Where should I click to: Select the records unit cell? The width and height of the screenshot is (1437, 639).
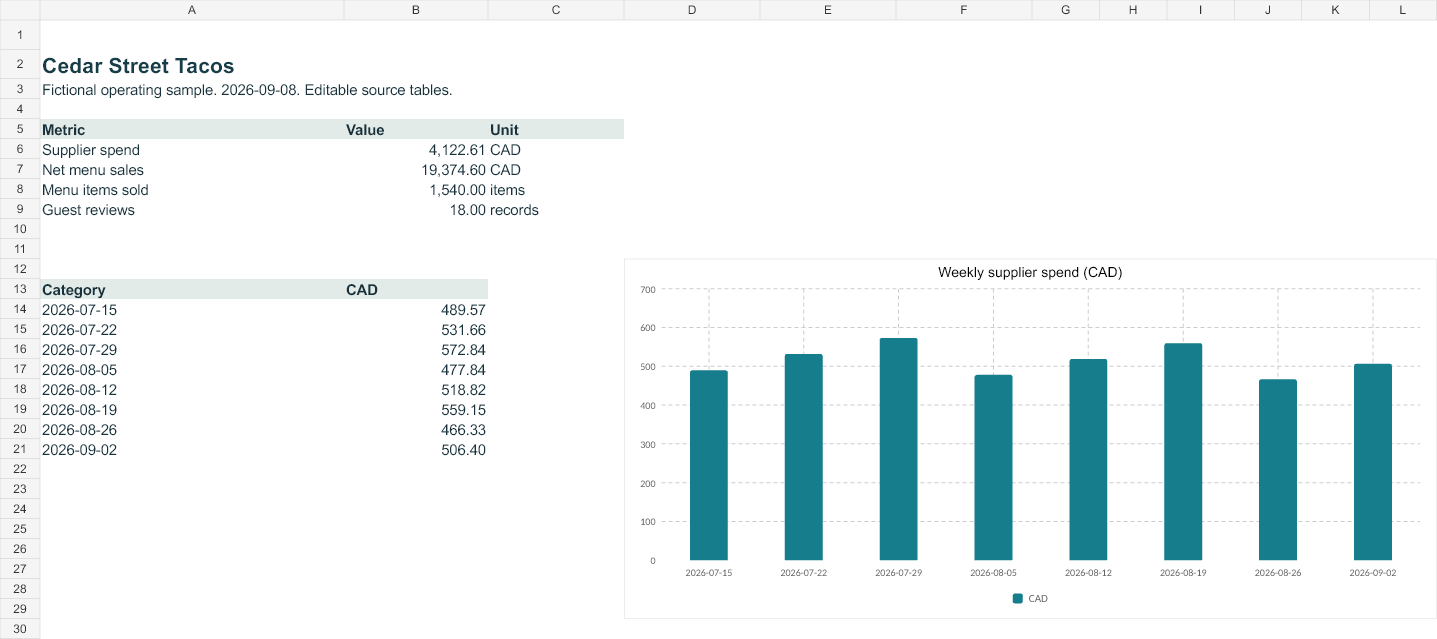coord(556,210)
